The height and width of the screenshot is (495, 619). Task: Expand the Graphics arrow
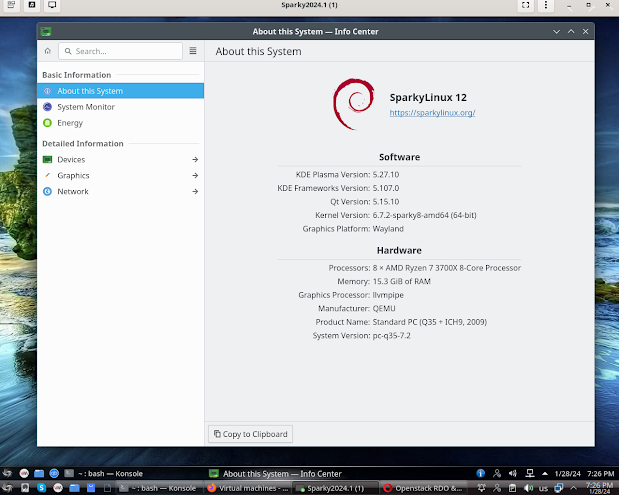(195, 175)
